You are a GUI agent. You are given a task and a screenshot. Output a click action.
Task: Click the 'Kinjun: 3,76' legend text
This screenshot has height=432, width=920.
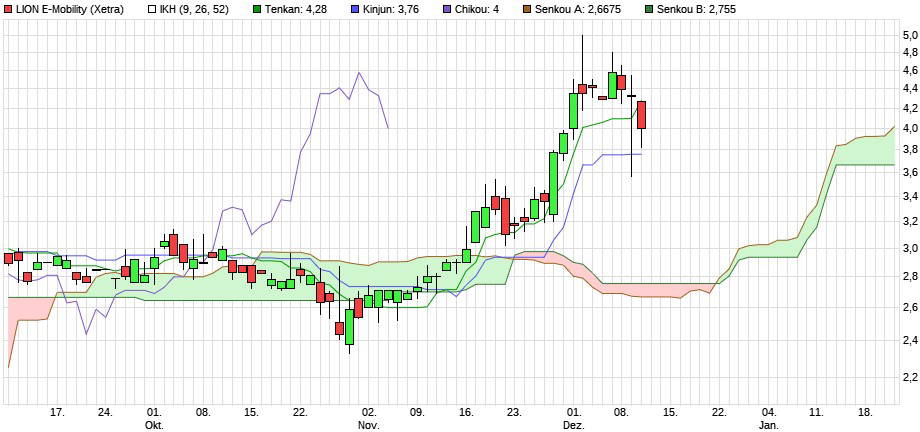pos(390,9)
